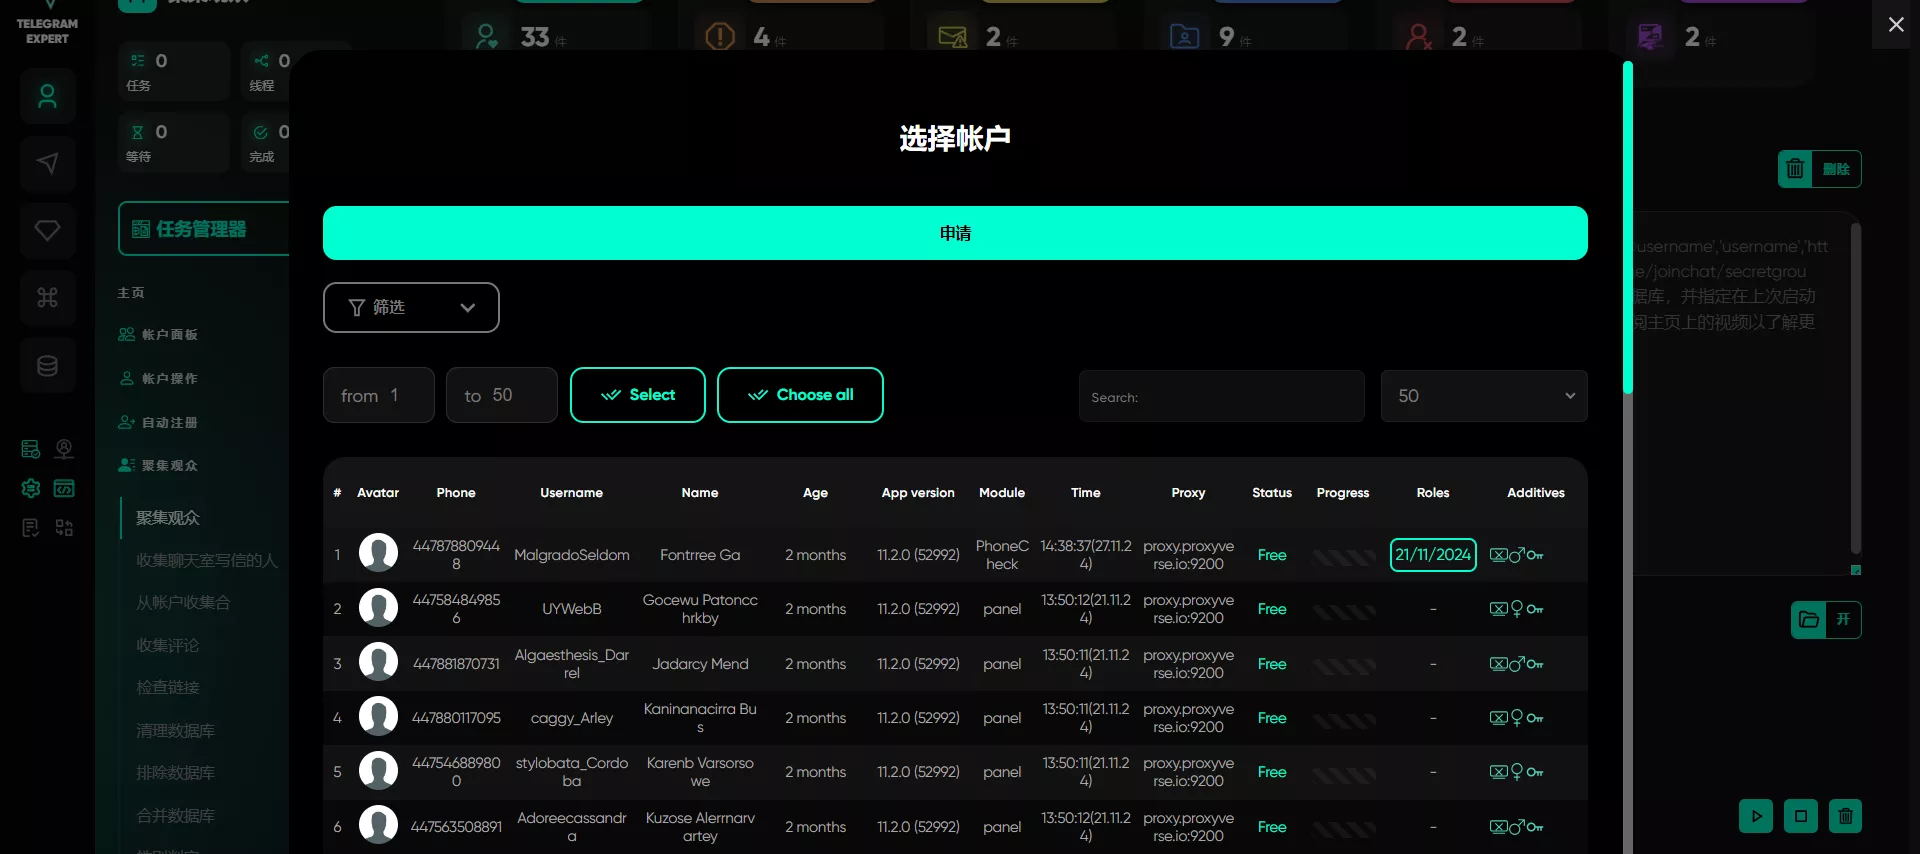This screenshot has height=854, width=1920.
Task: Click the small QR swap icon in sidebar
Action: (64, 528)
